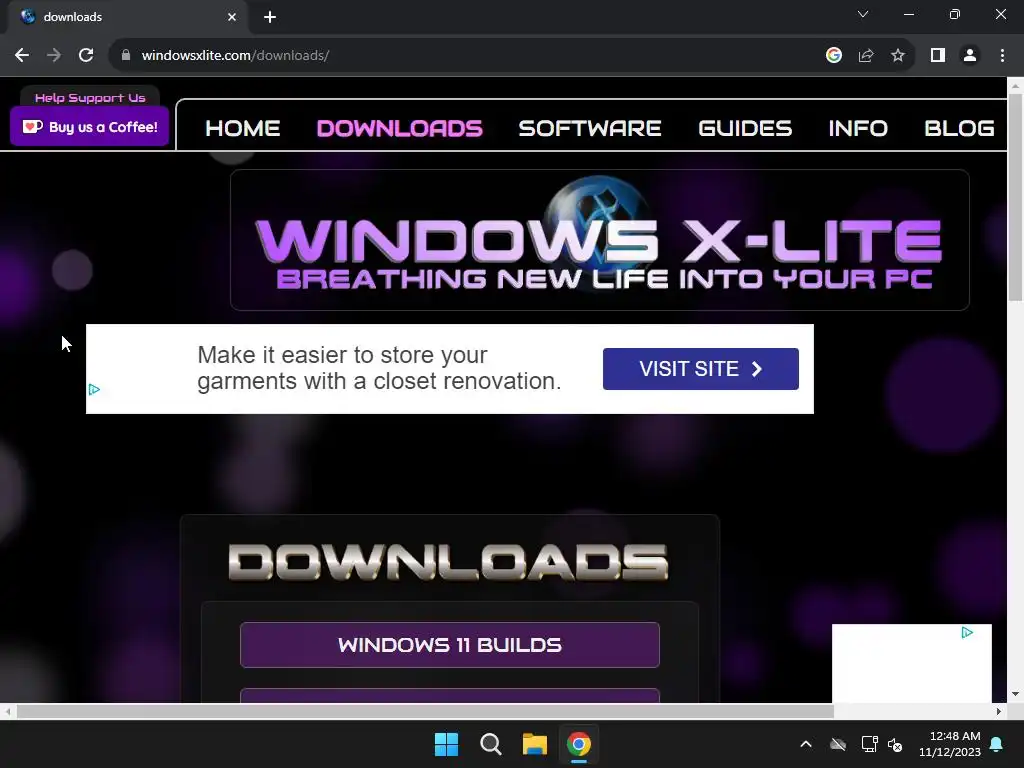Screen dimensions: 1024x768
Task: Show hidden system tray icons
Action: tap(806, 744)
